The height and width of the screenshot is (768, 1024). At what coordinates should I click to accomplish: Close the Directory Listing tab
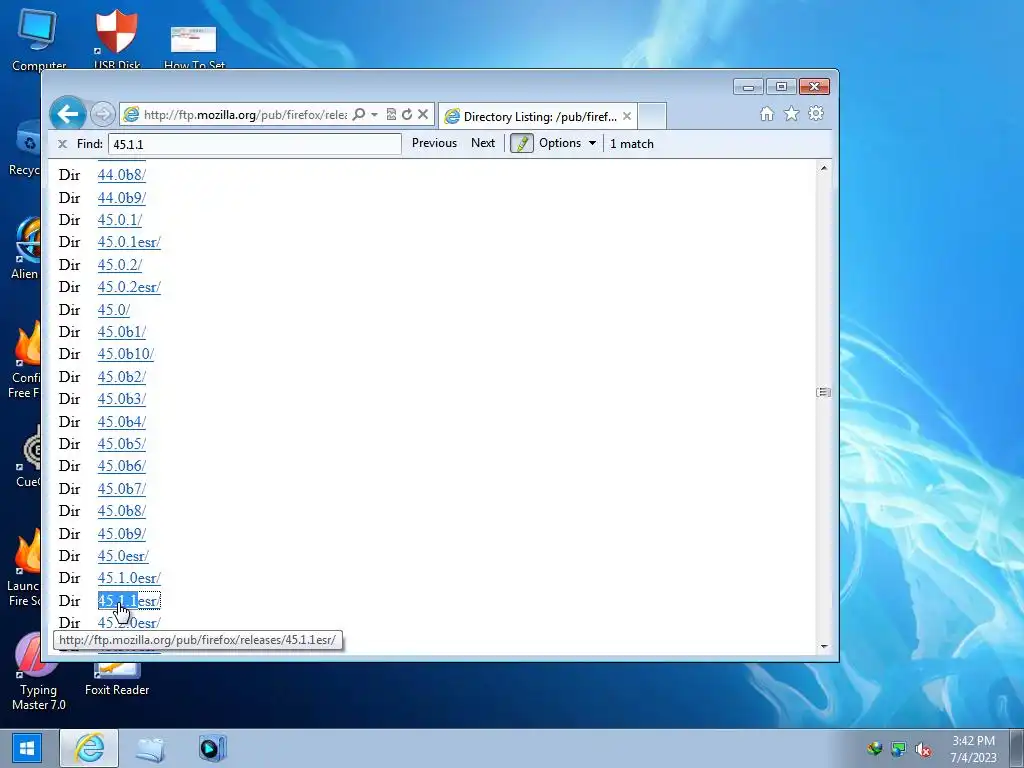(x=627, y=116)
